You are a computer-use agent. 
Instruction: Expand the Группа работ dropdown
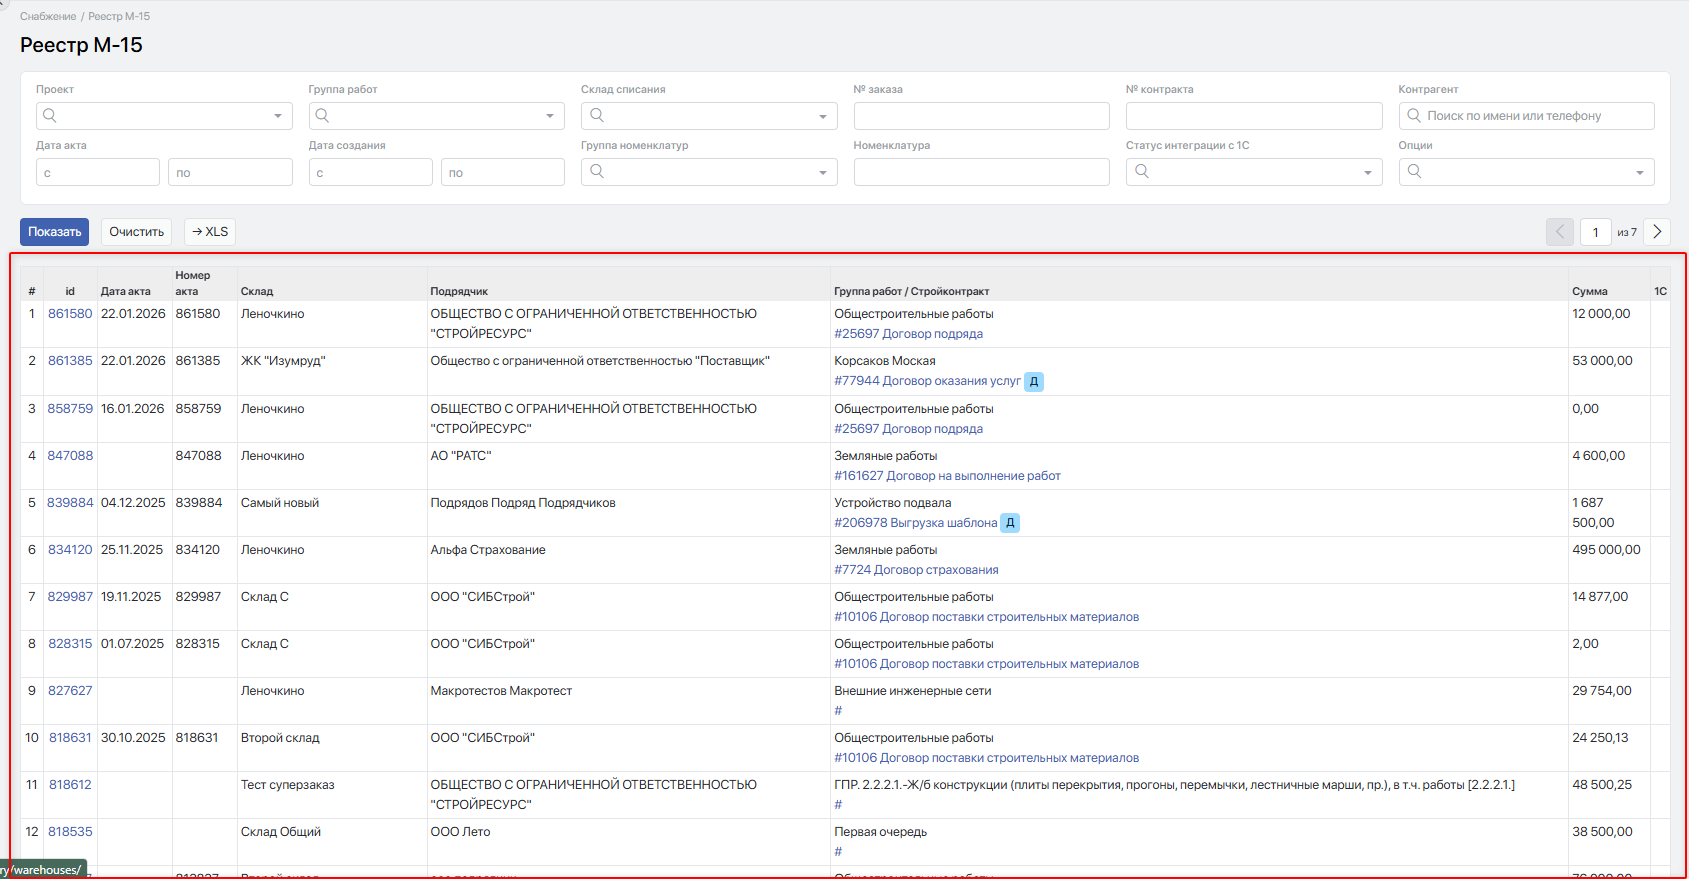(x=549, y=116)
